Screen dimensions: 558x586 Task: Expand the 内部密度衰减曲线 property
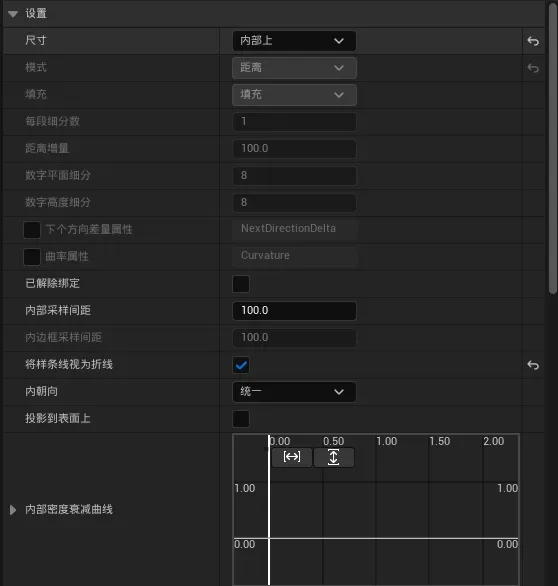tap(13, 509)
